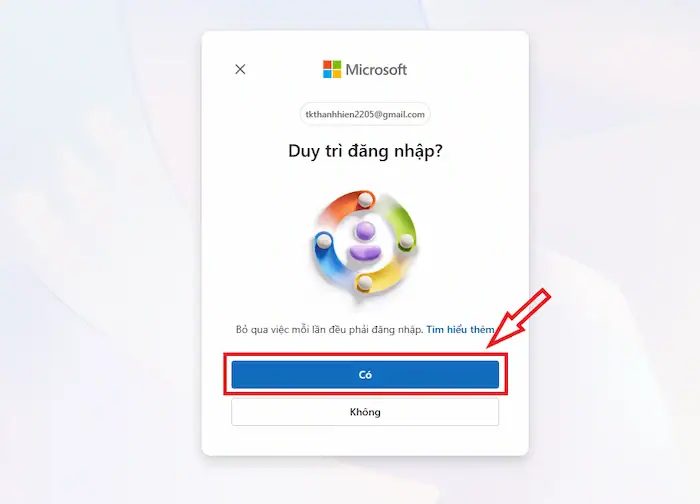Click the Microsoft wordmark text
Image resolution: width=700 pixels, height=504 pixels.
click(x=376, y=70)
